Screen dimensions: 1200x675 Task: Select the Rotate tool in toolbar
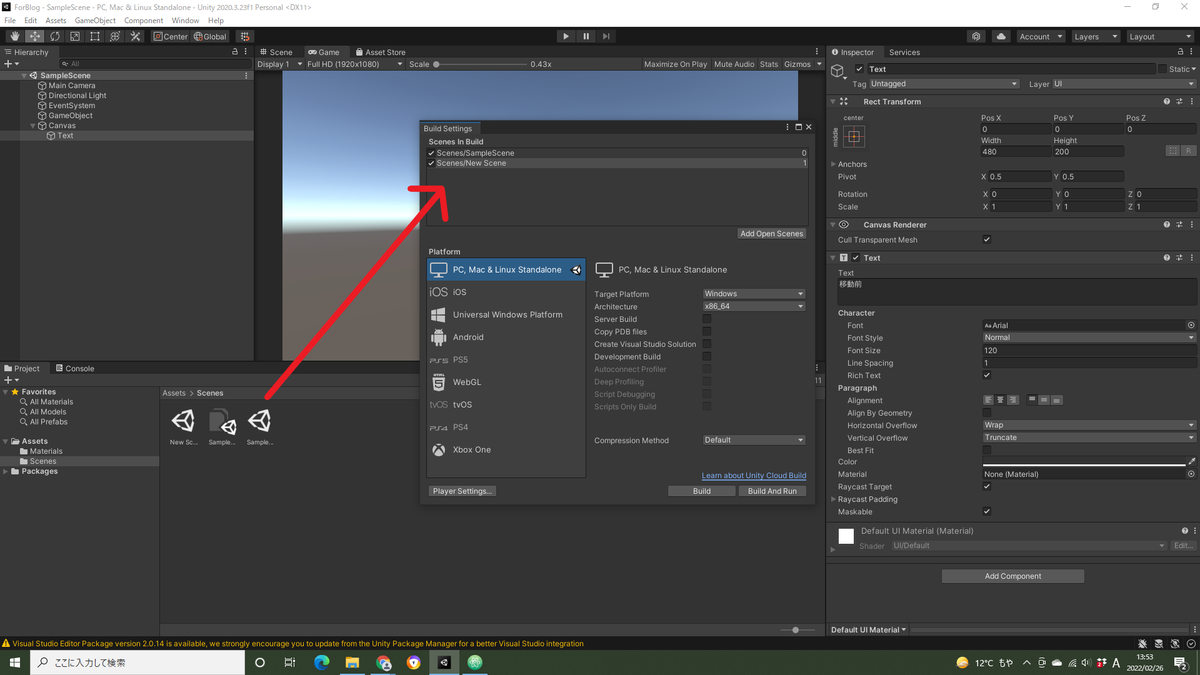tap(55, 36)
